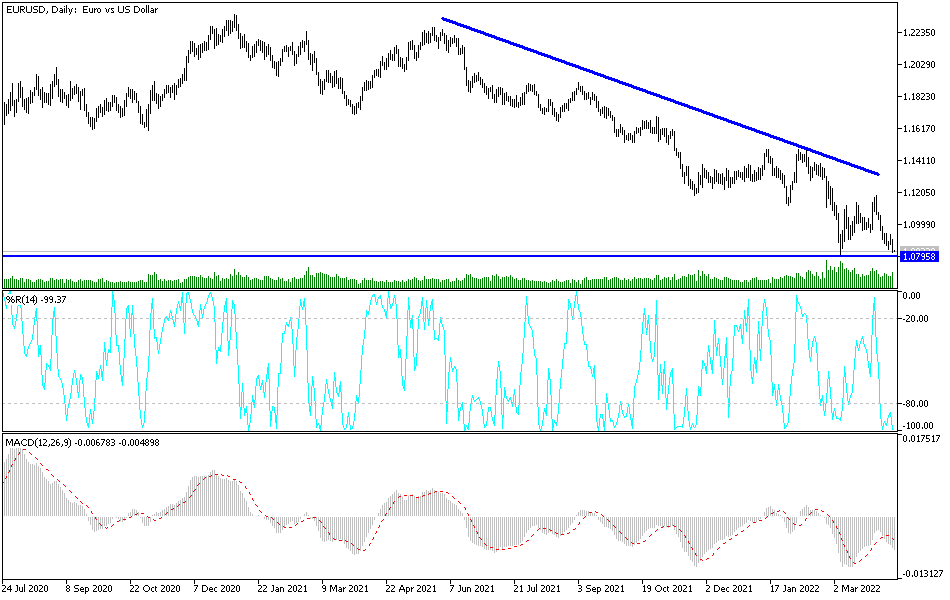Select the -20.00 overbought dashed level
950x600 pixels.
[x=400, y=316]
